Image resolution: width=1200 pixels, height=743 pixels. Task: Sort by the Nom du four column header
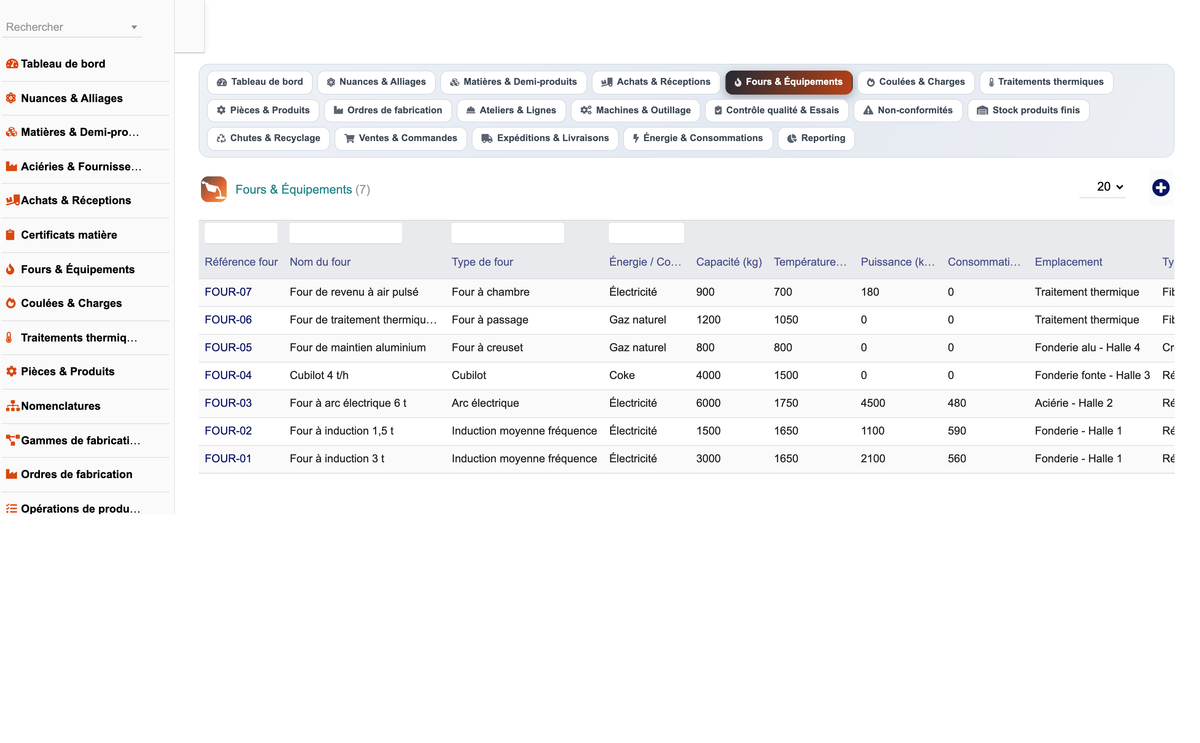coord(320,262)
